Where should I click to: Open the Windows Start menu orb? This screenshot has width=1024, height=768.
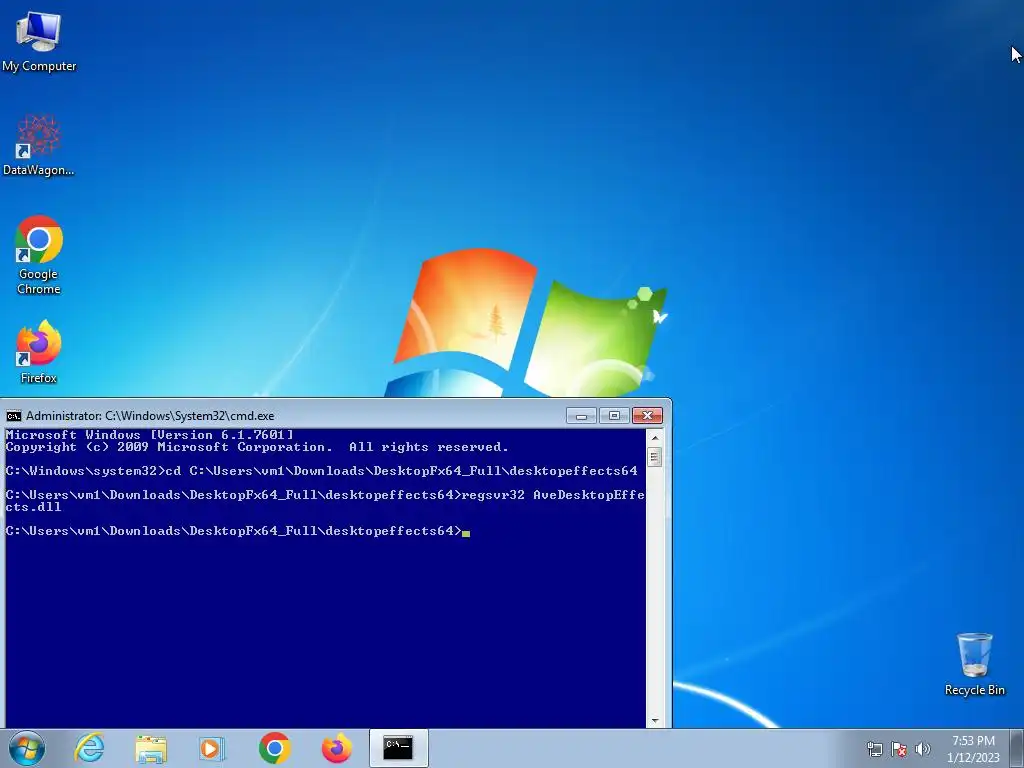(x=27, y=748)
